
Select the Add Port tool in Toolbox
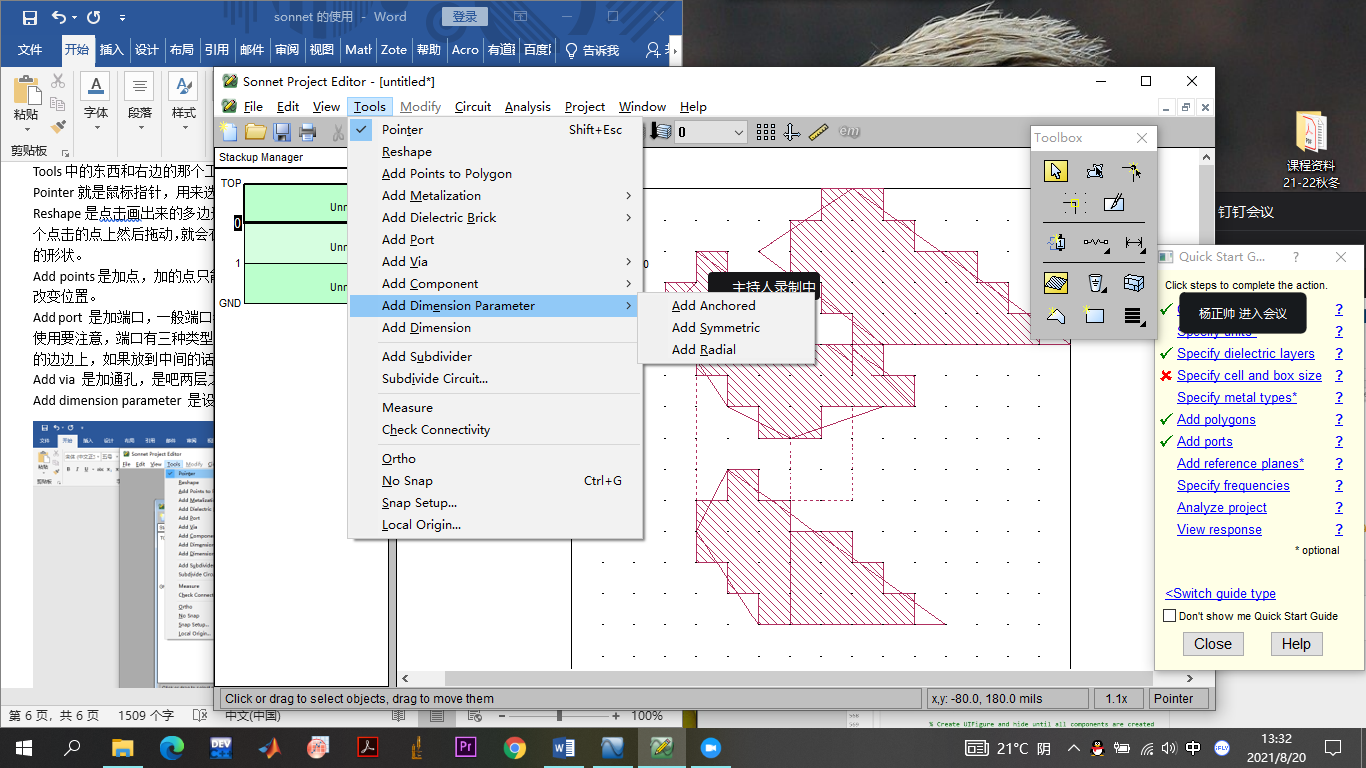[x=1055, y=242]
